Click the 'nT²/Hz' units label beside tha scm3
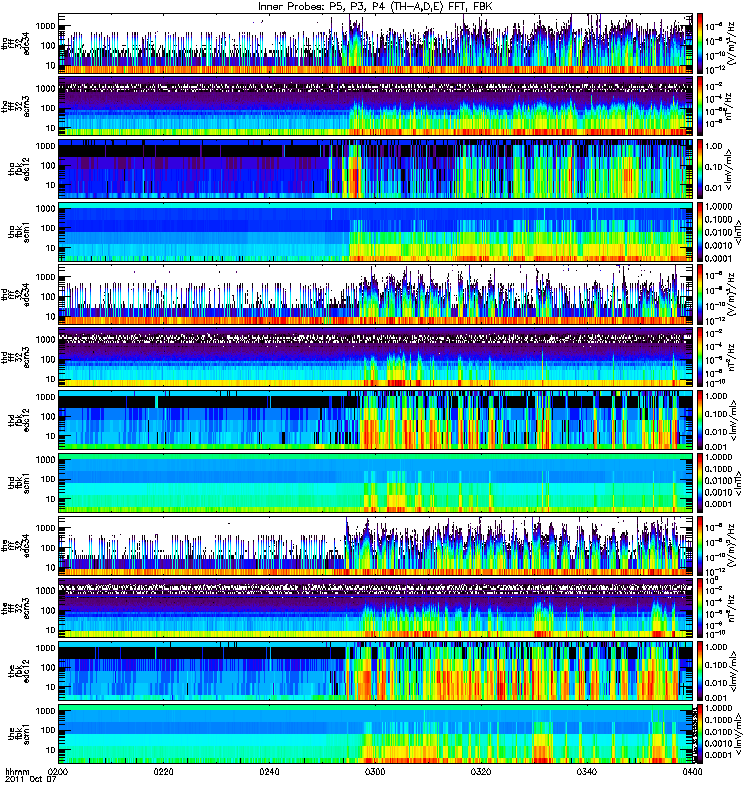 (x=729, y=106)
